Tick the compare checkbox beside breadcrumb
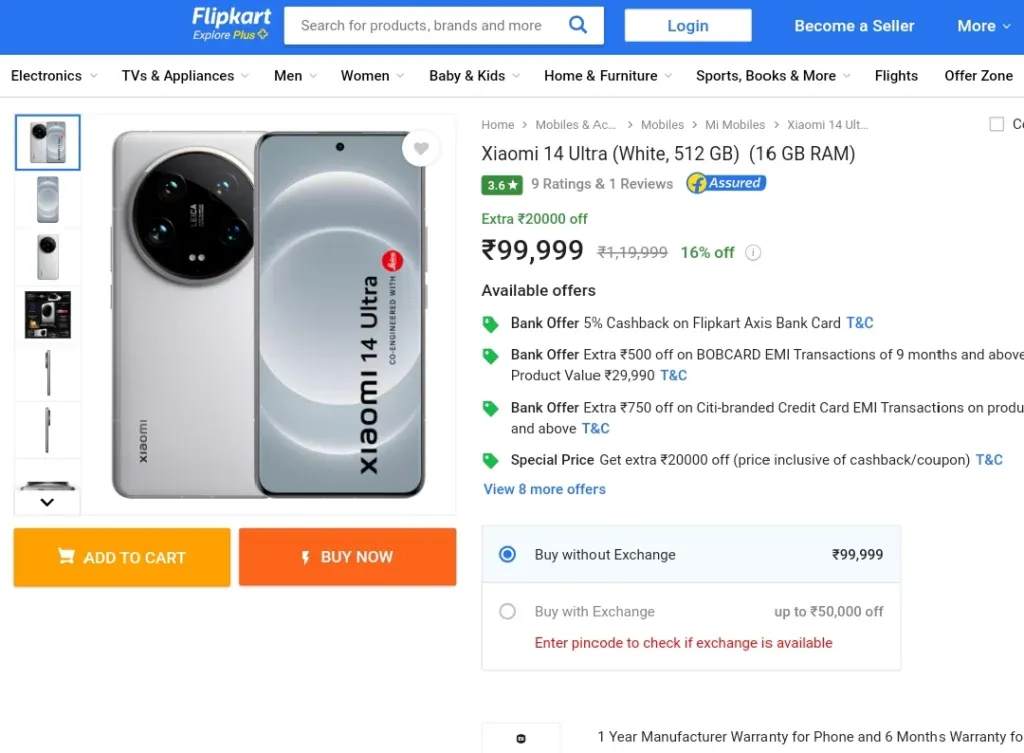 click(x=997, y=124)
